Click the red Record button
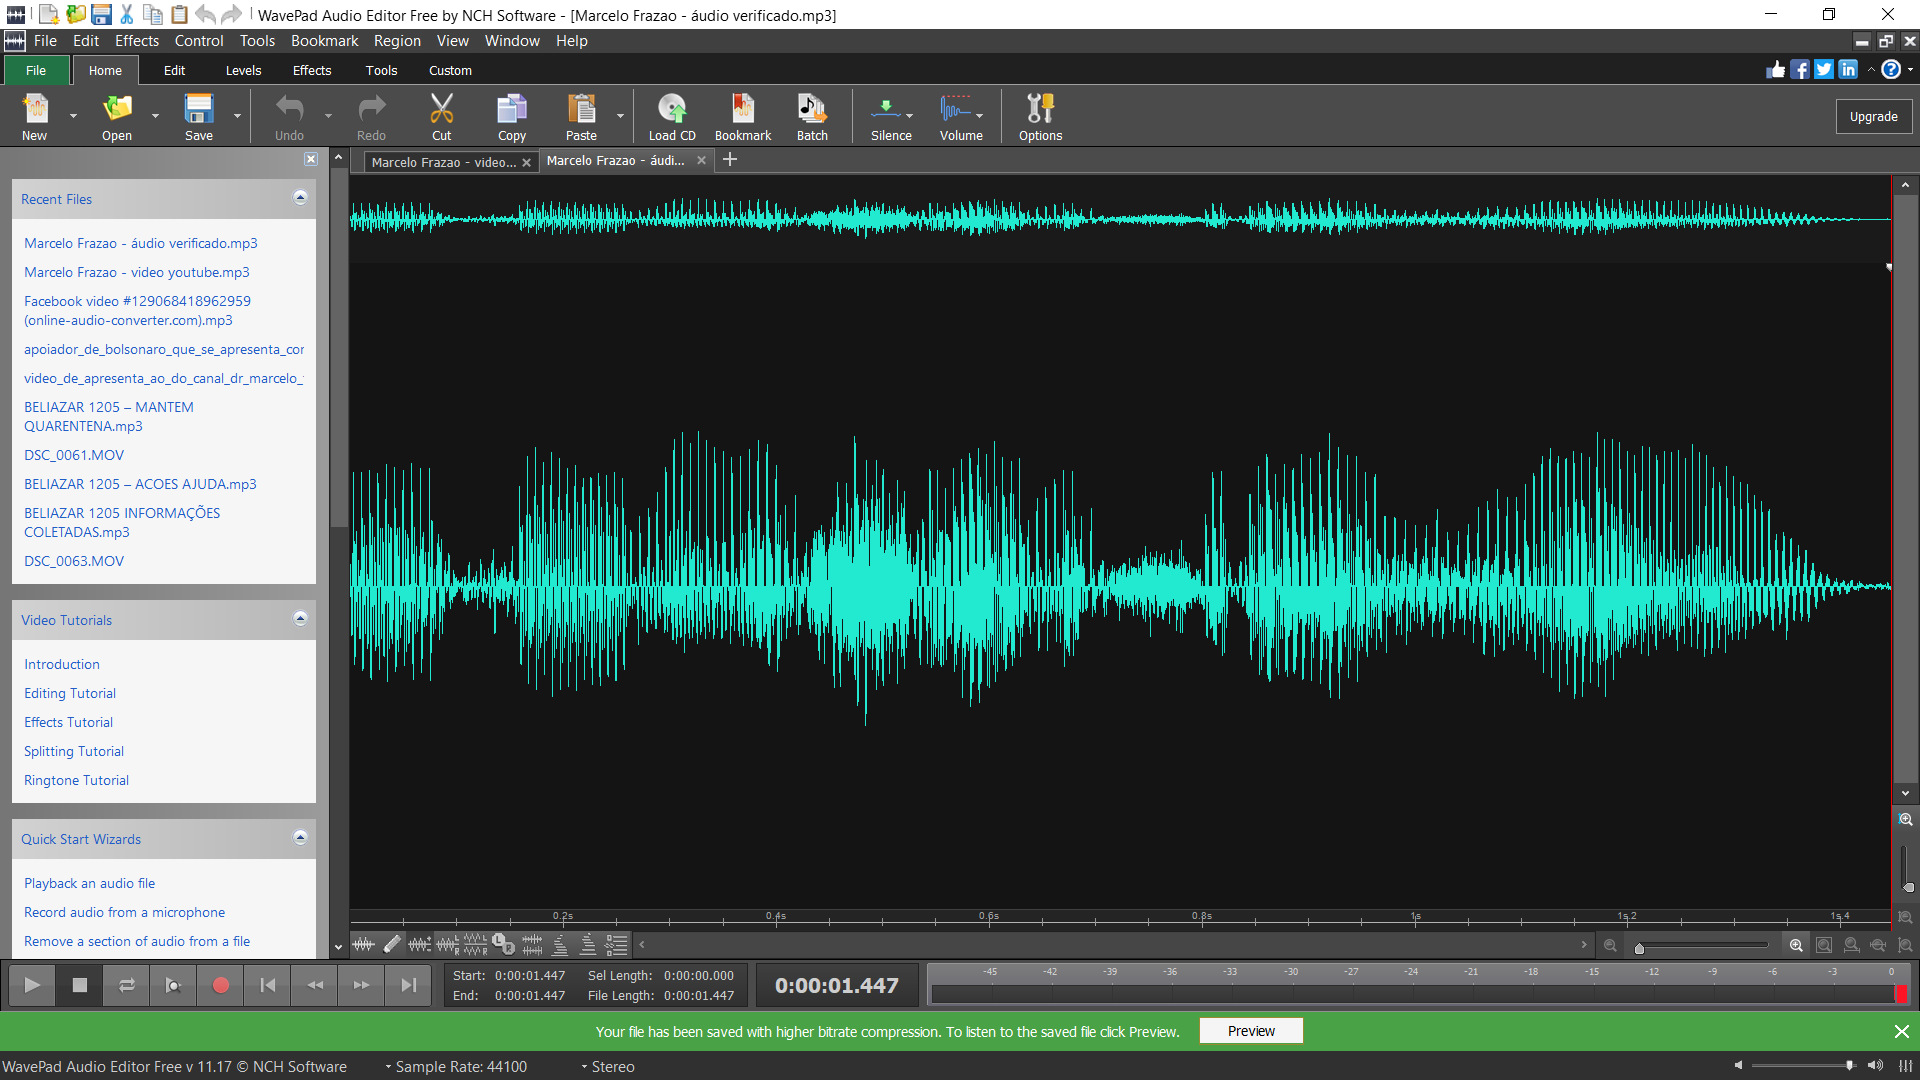This screenshot has height=1080, width=1920. click(221, 985)
